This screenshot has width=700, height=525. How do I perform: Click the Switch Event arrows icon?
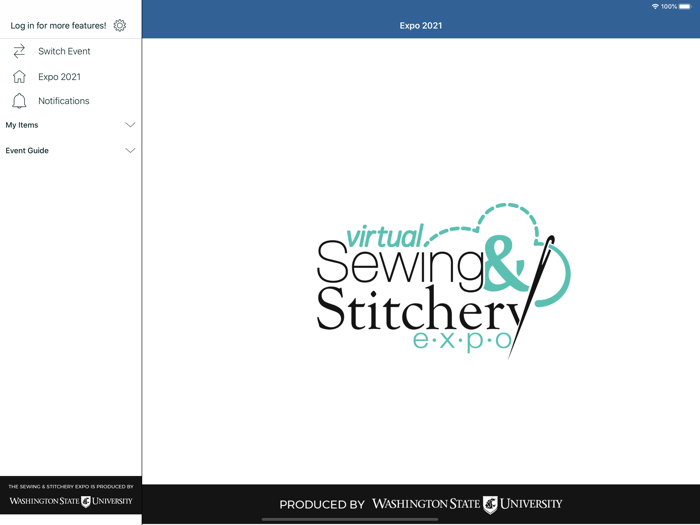[x=19, y=51]
